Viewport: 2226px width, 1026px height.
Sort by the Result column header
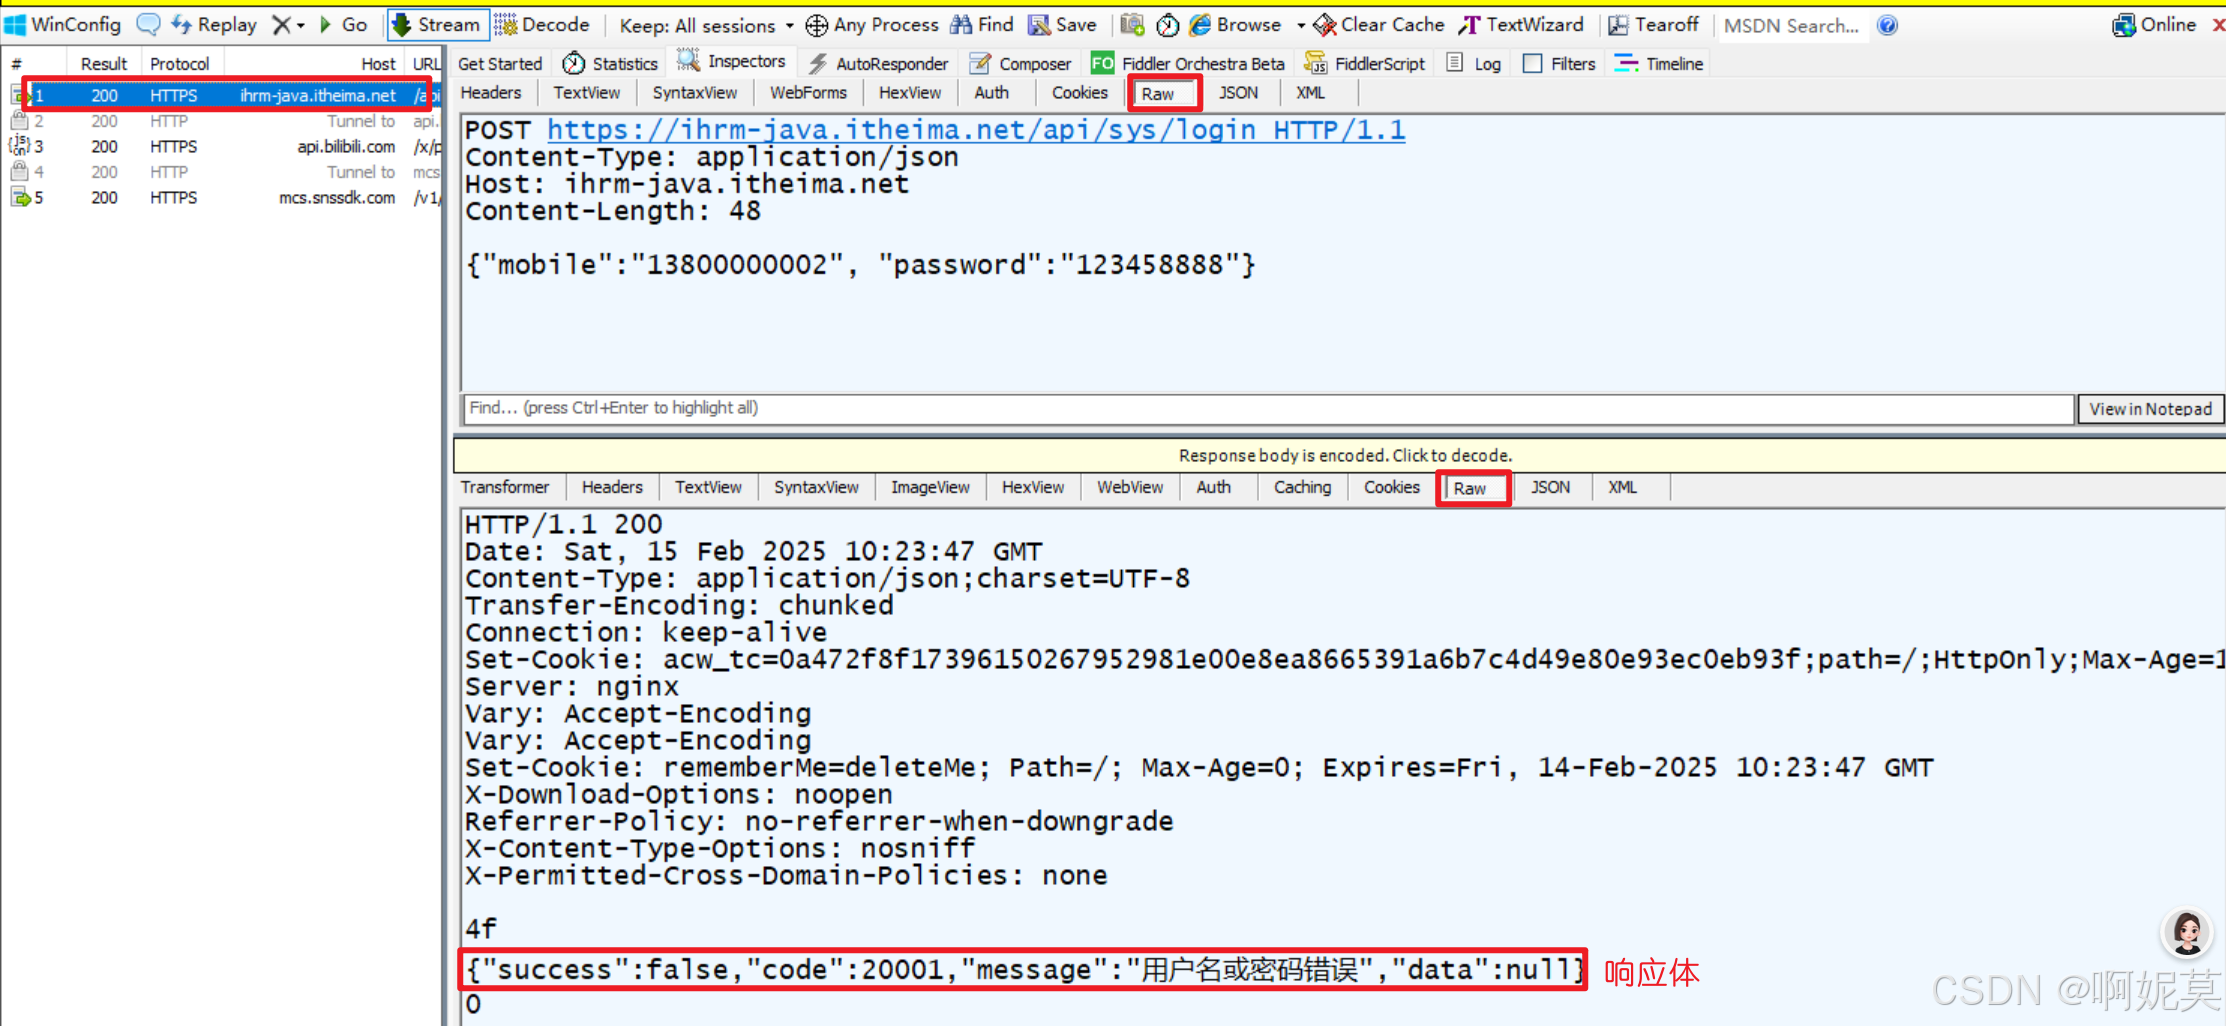[x=103, y=64]
